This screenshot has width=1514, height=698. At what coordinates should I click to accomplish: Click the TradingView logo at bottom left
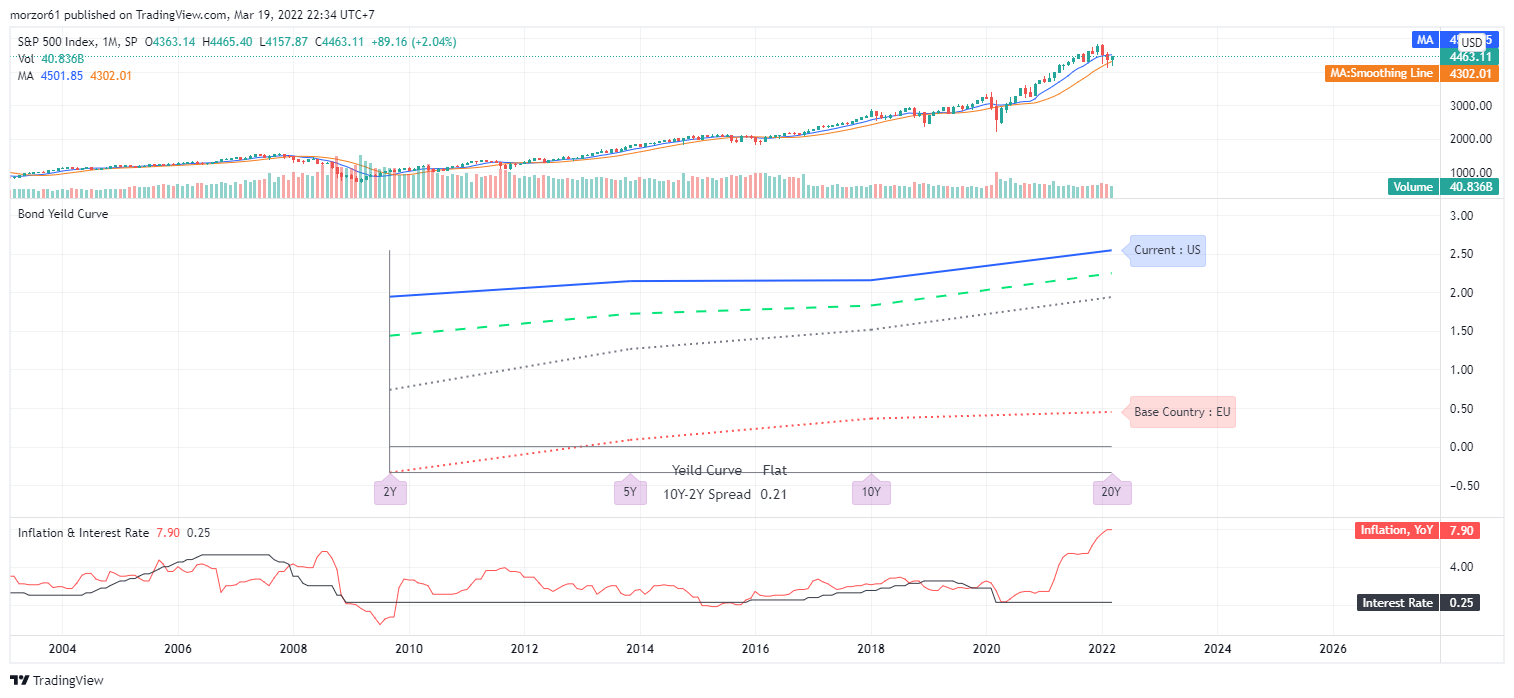point(57,680)
